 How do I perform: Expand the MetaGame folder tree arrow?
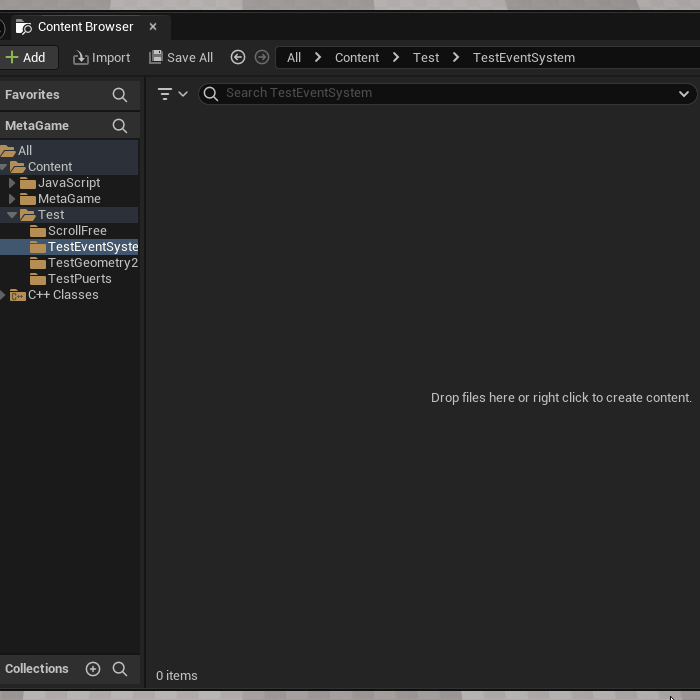[12, 199]
